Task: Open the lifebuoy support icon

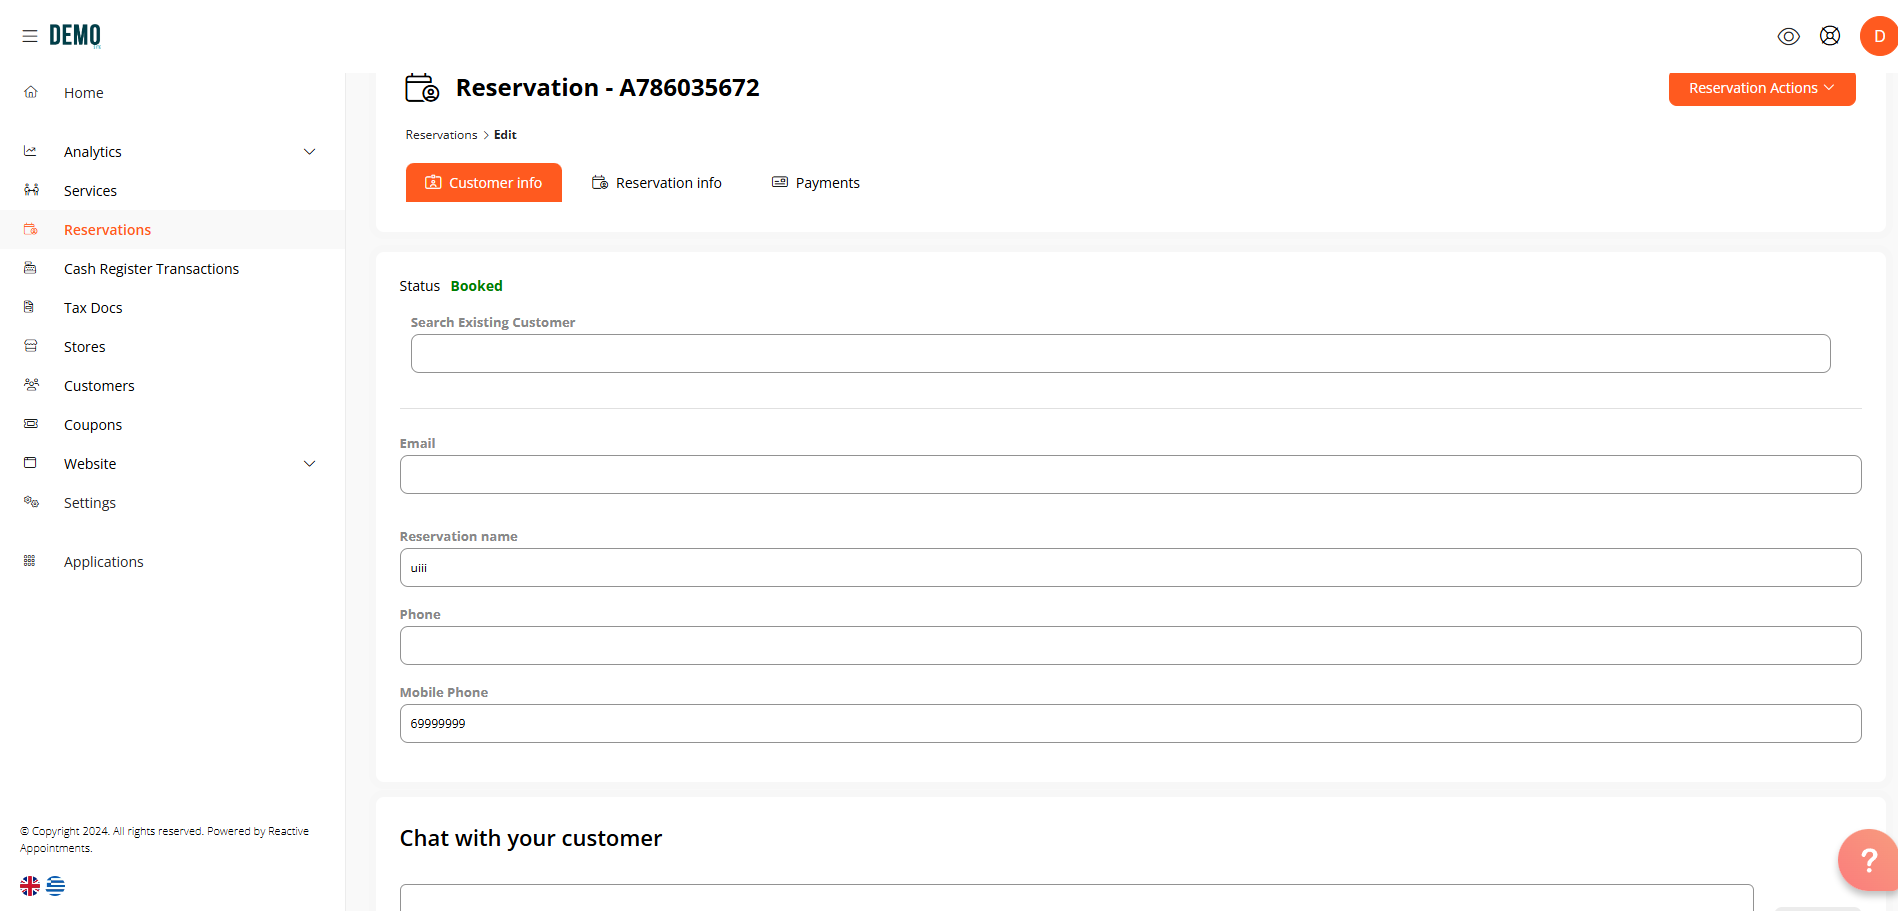Action: pos(1829,36)
